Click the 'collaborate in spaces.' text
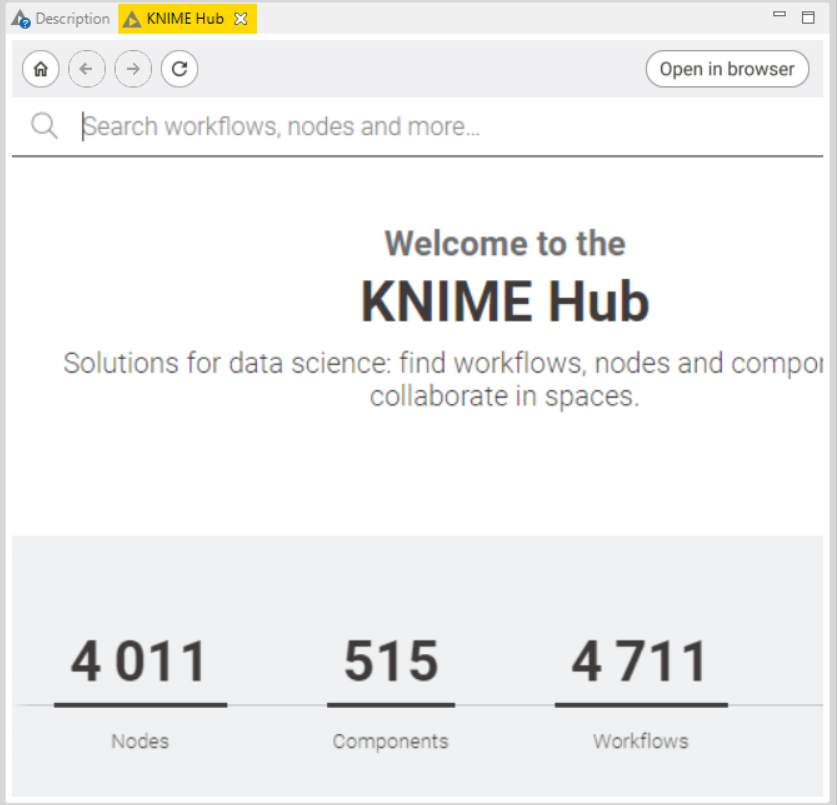Screen dimensions: 837x805 click(504, 397)
